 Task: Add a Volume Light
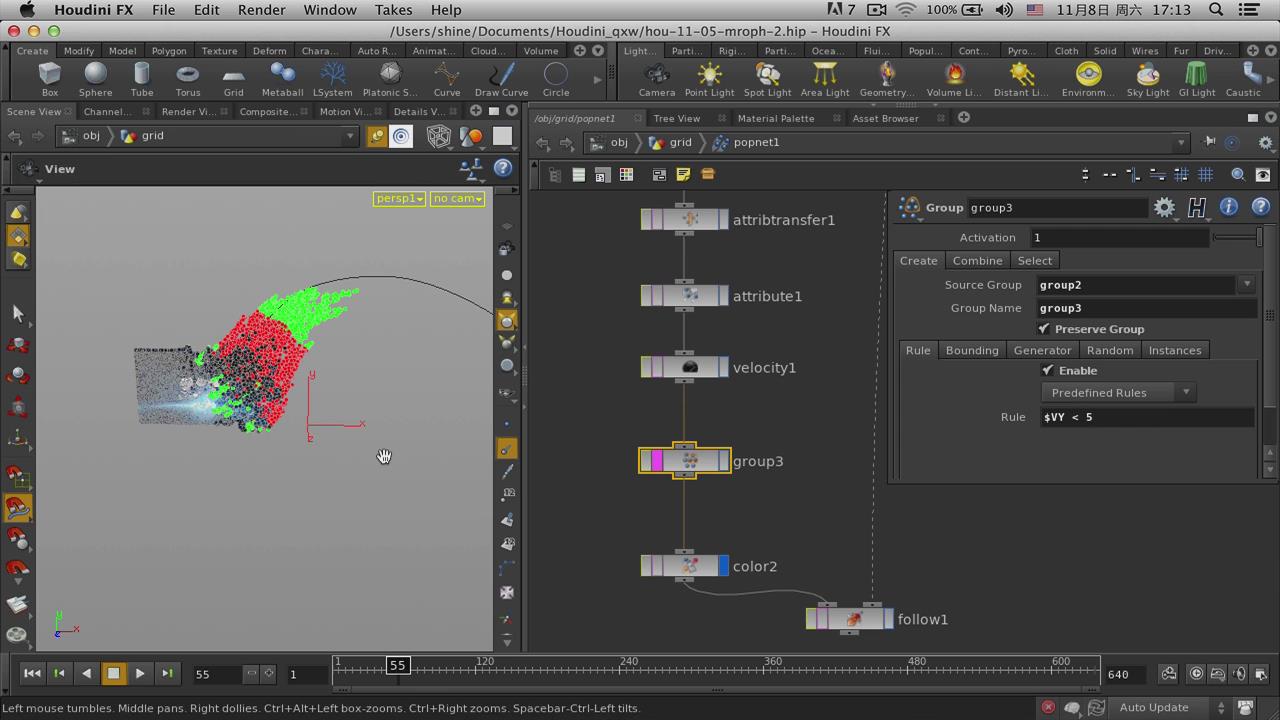point(954,78)
